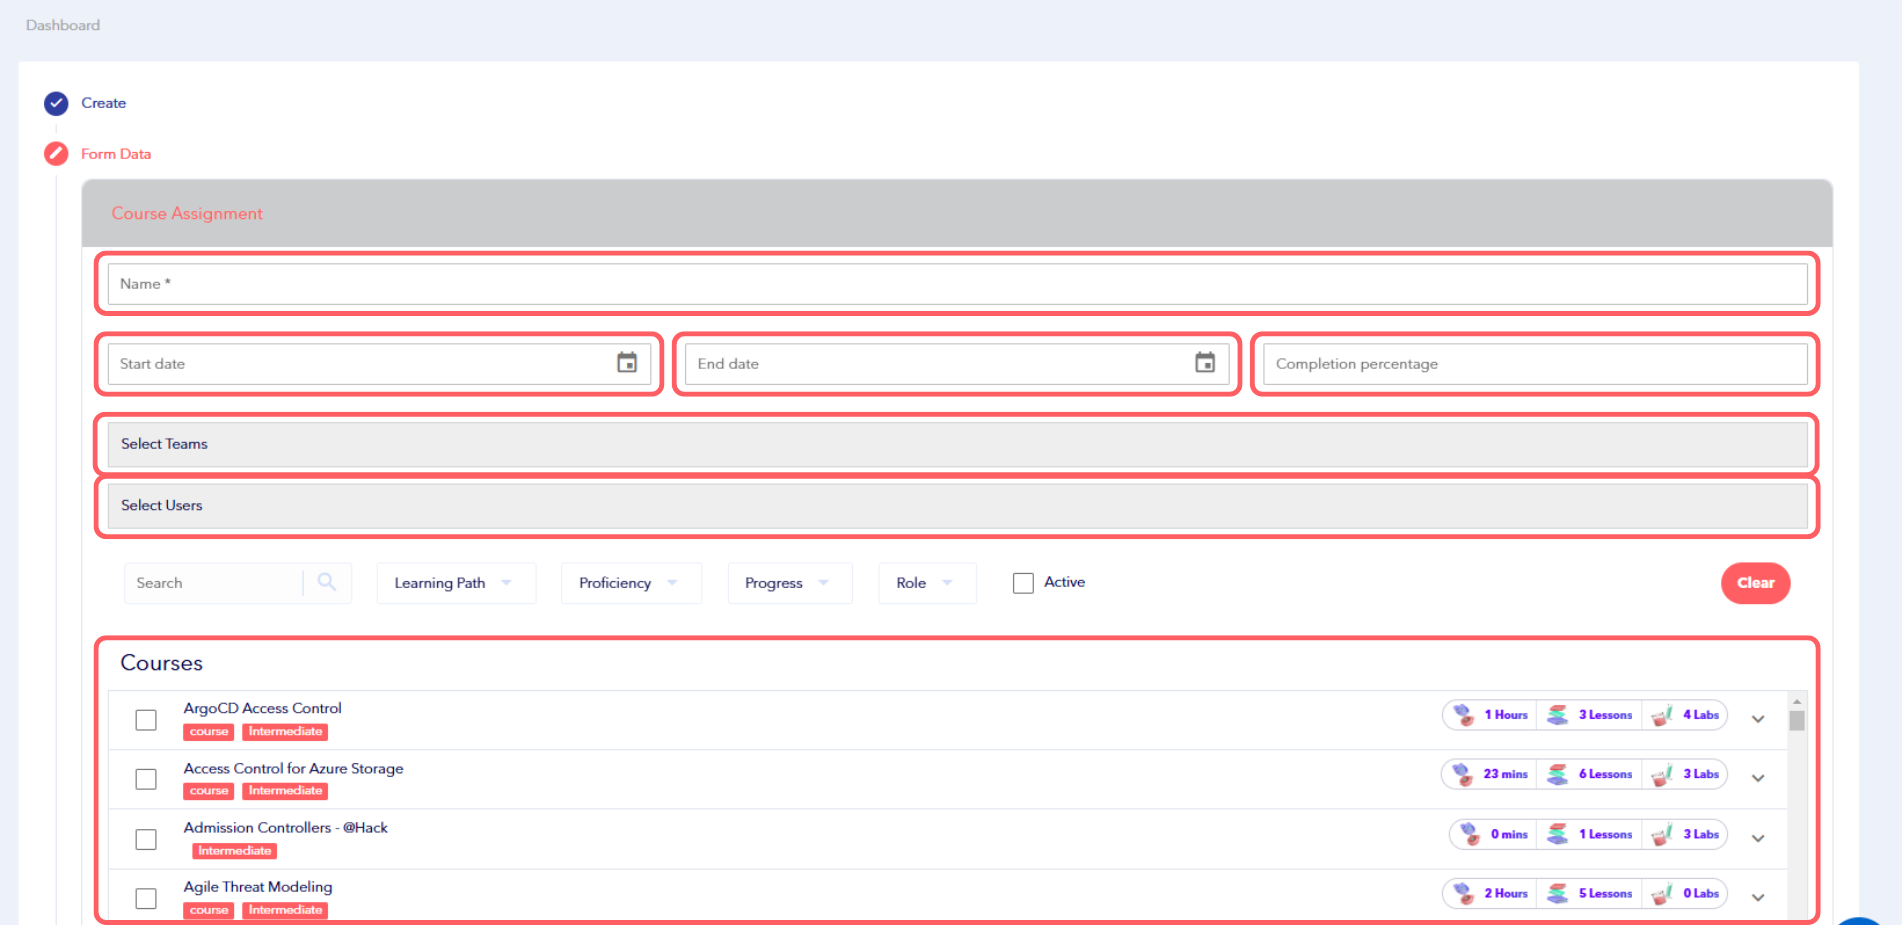
Task: Click the labs icon on Agile Threat Modeling
Action: coord(1662,893)
